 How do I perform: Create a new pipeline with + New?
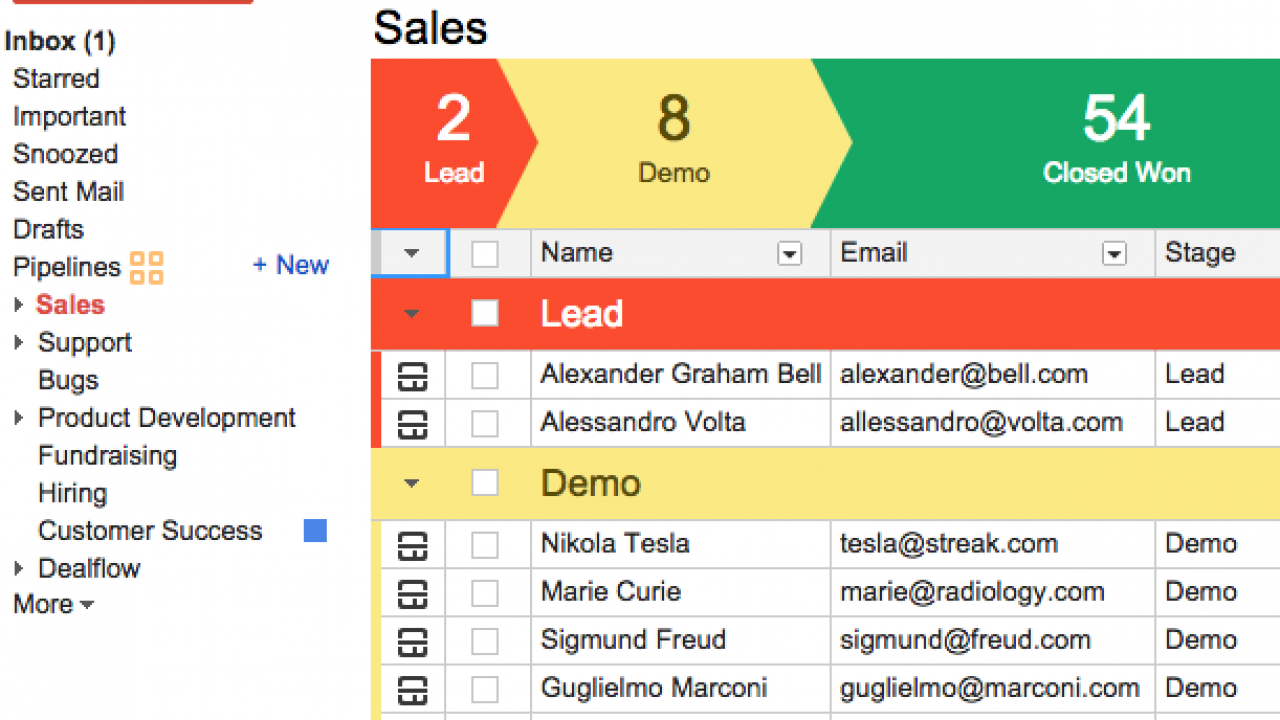tap(290, 265)
